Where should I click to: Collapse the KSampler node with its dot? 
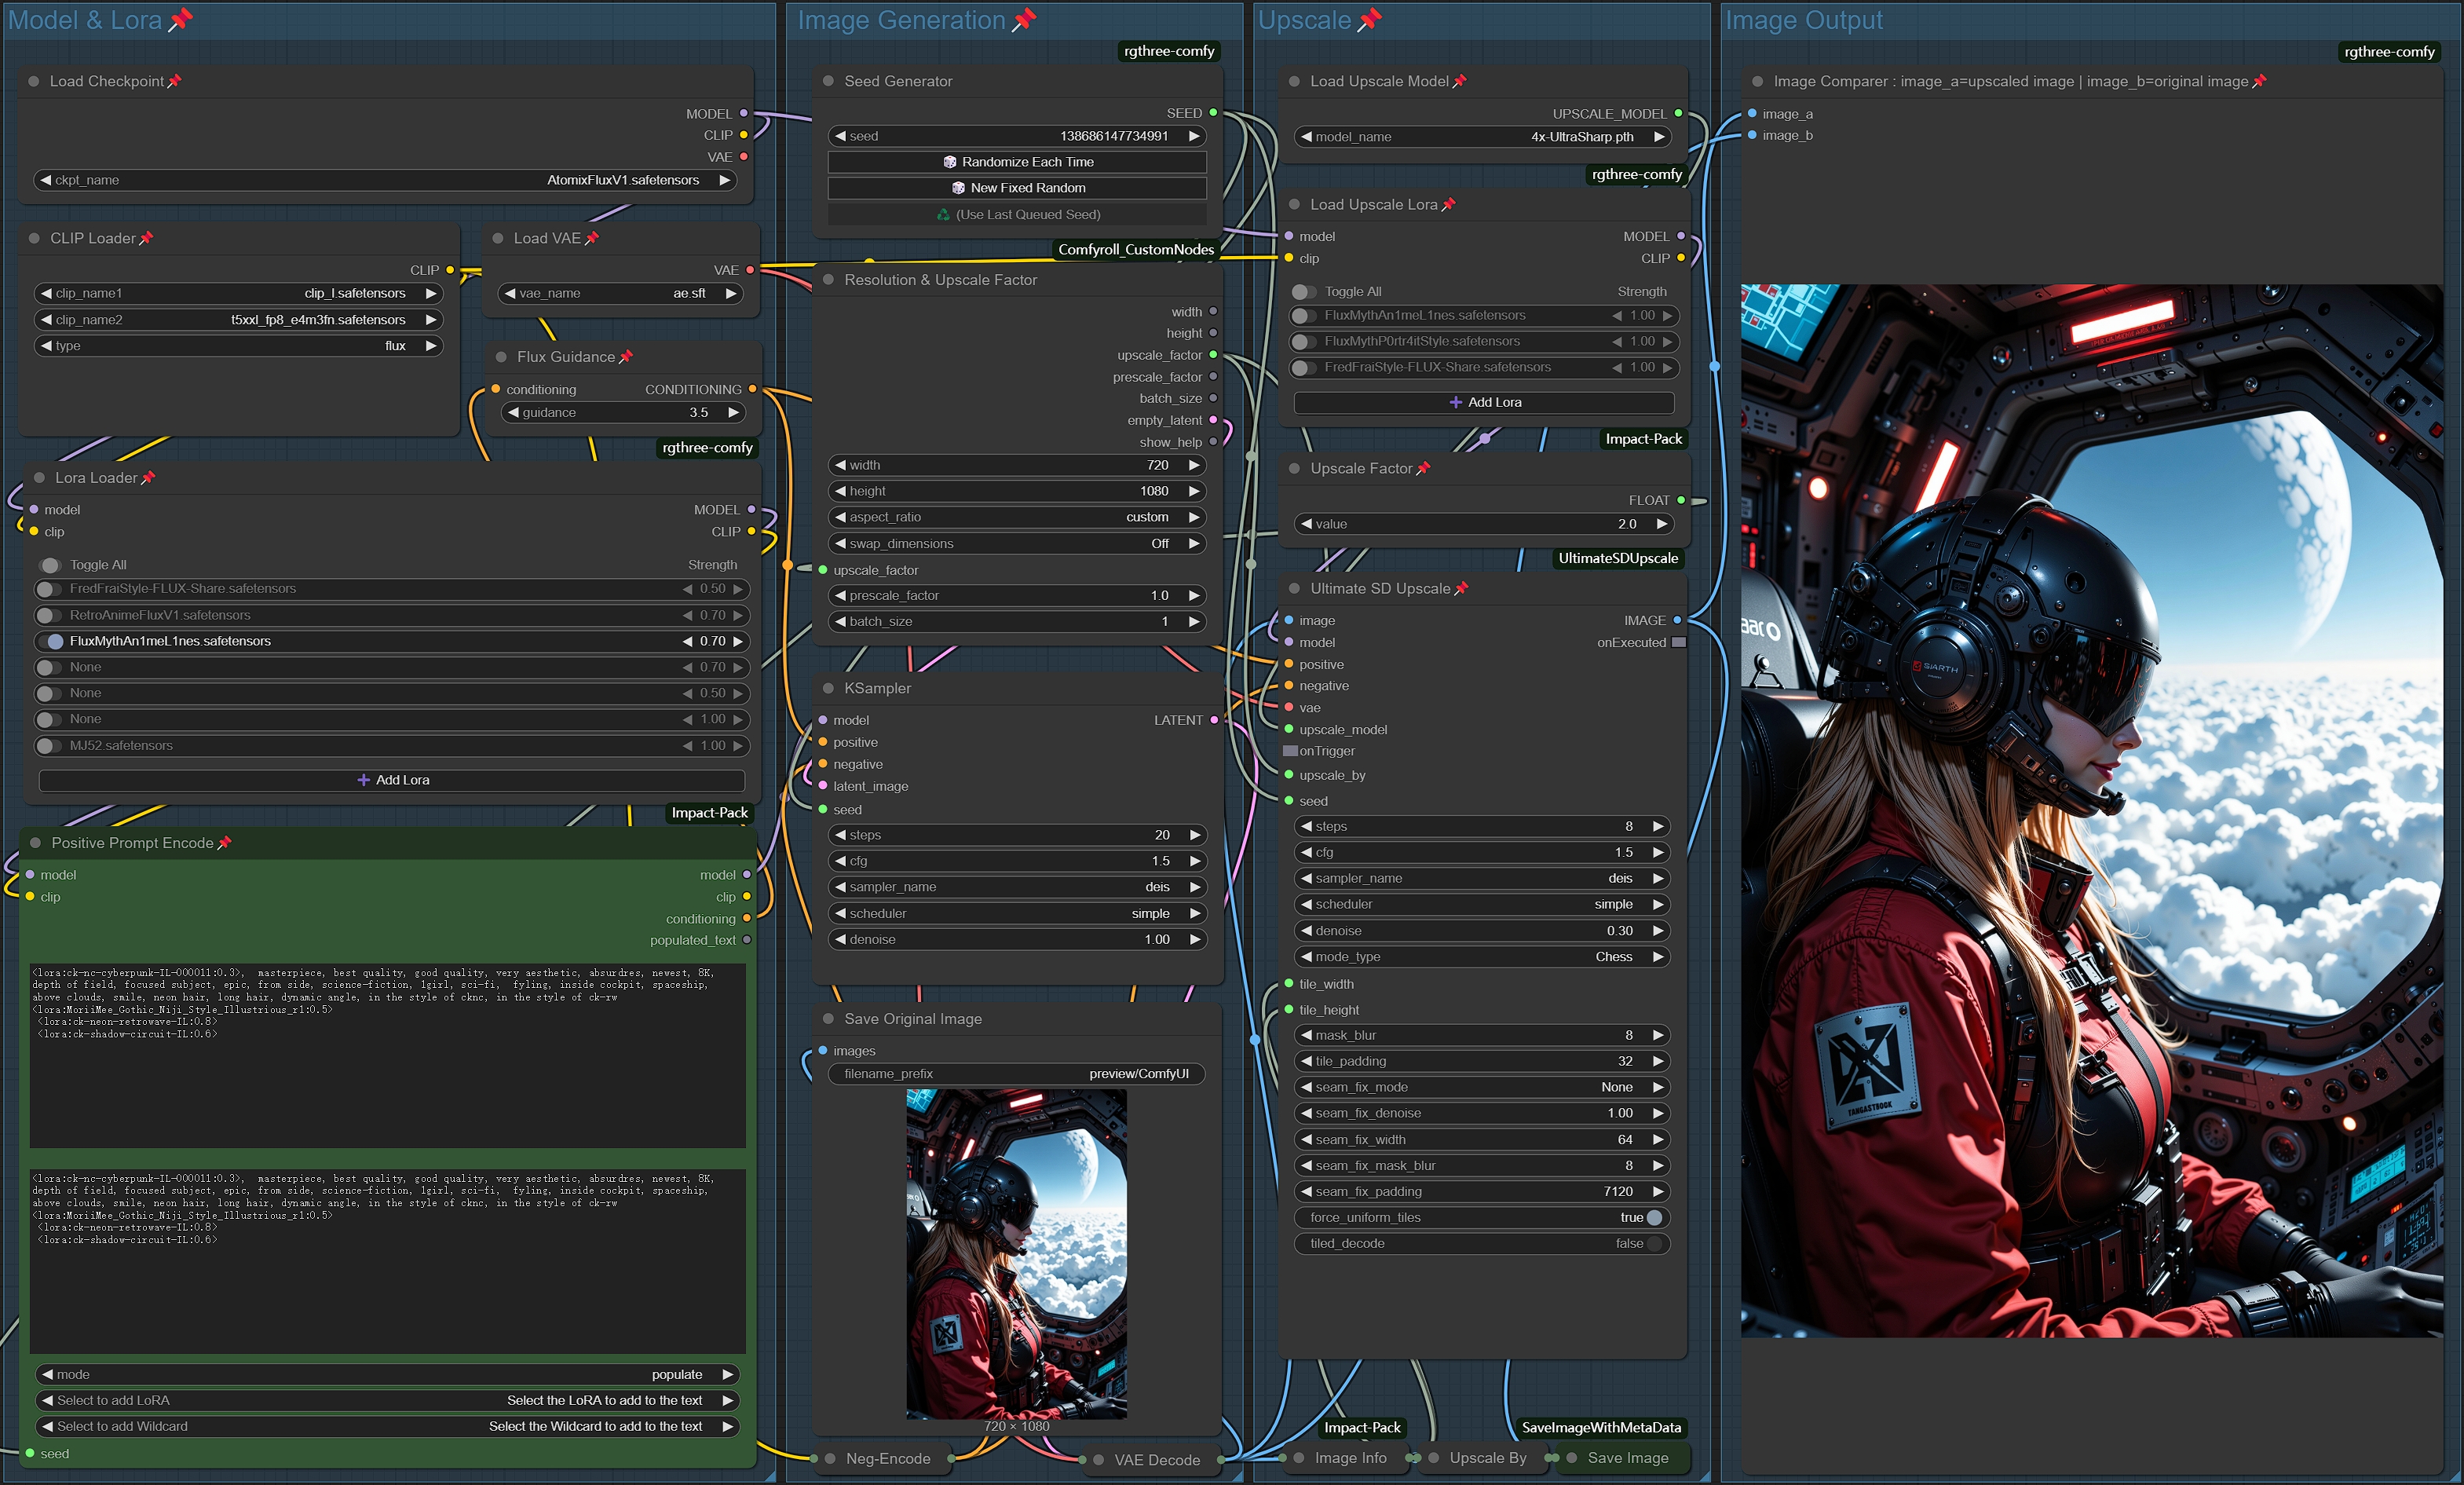828,688
